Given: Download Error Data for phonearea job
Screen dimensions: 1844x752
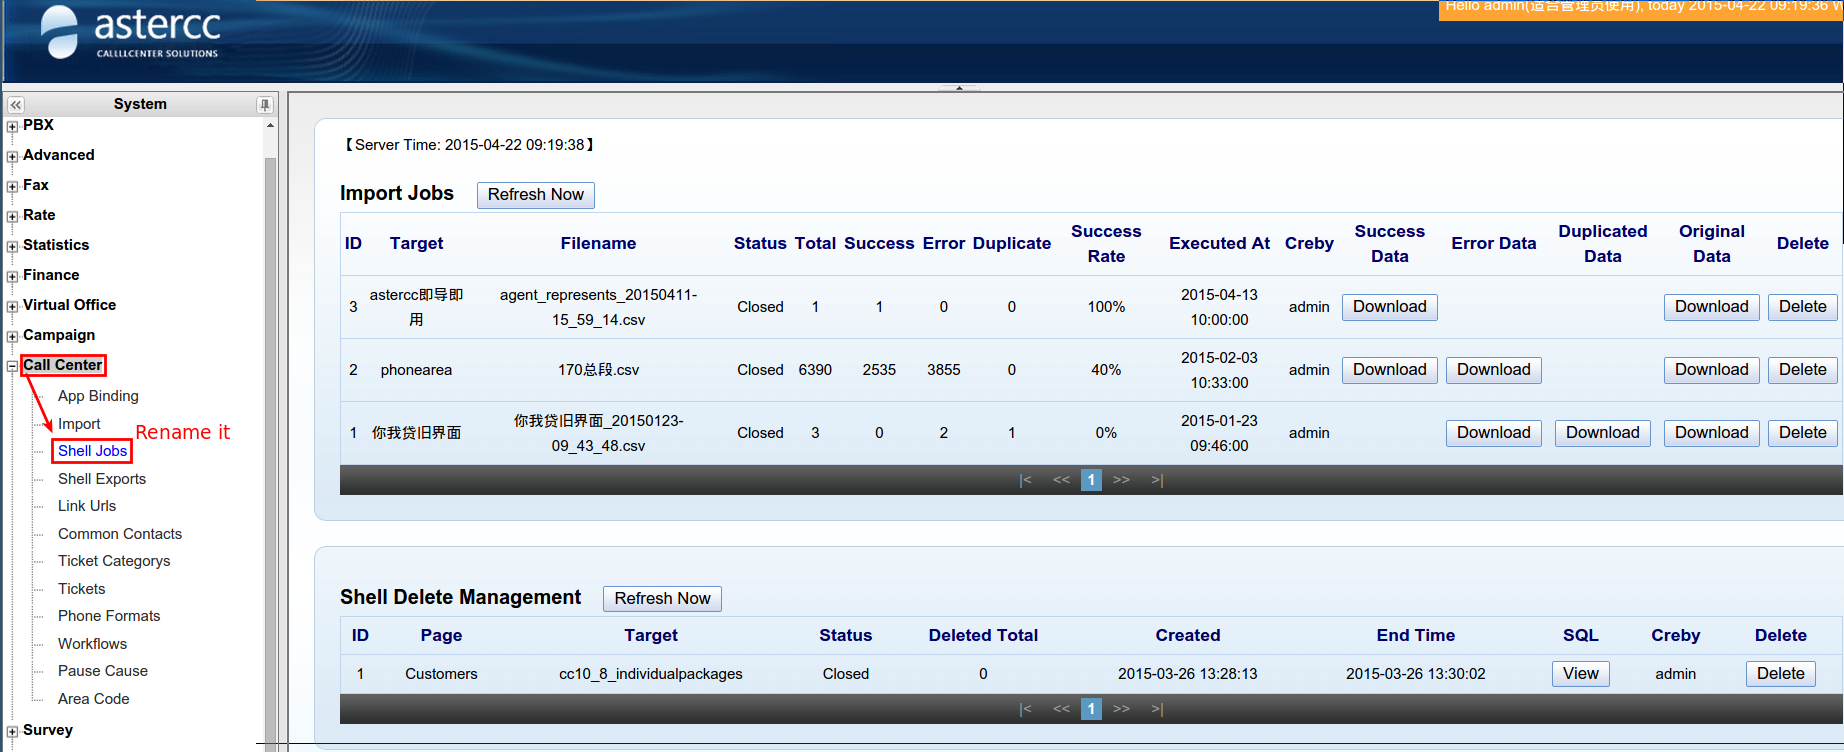Looking at the screenshot, I should click(x=1493, y=370).
